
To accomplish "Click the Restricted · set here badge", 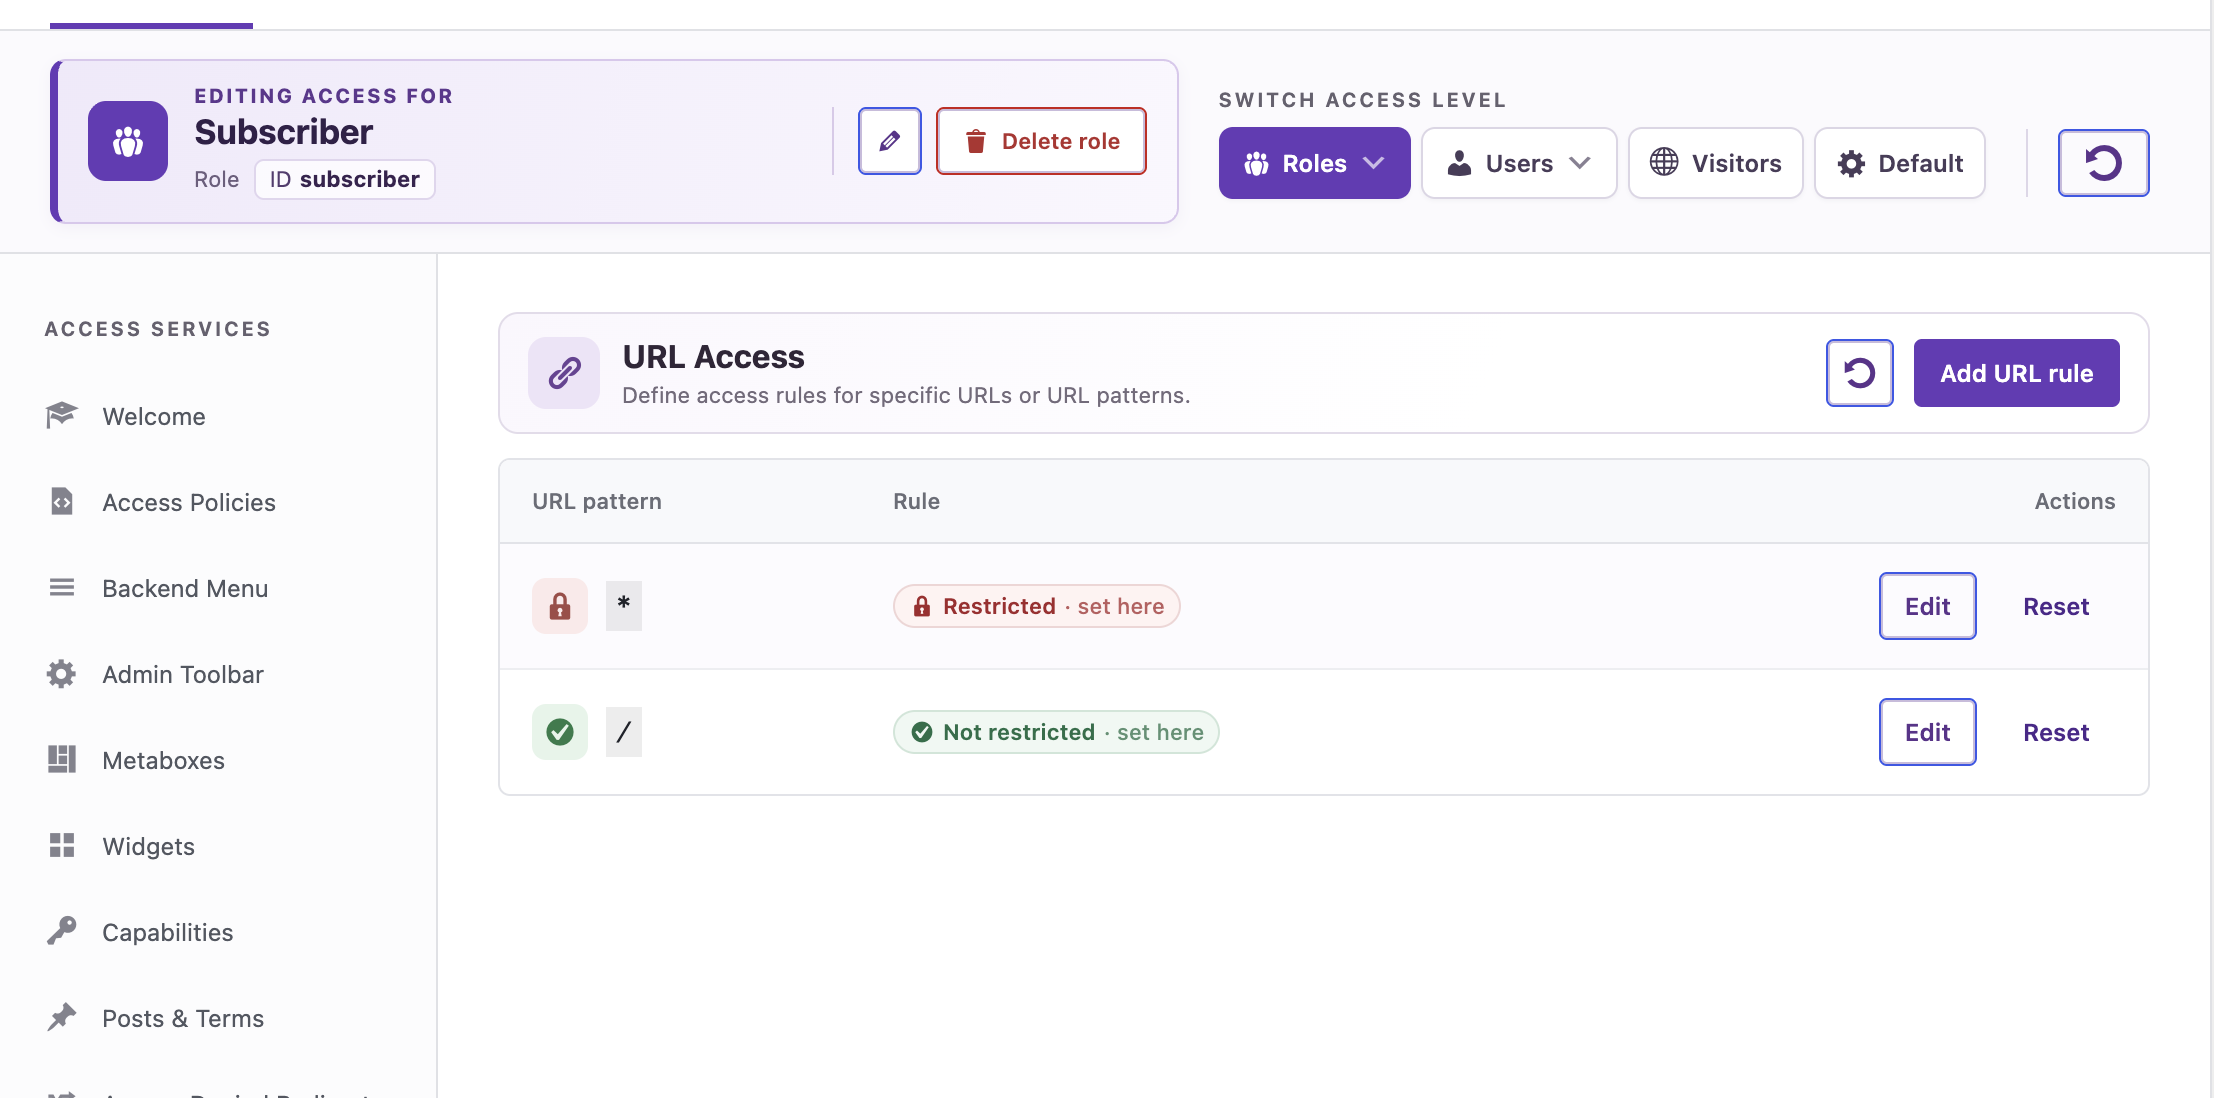I will (x=1036, y=606).
